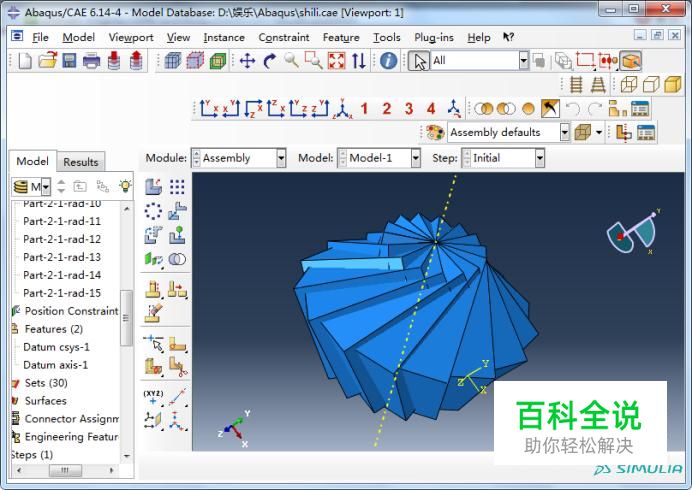Open the Query information tool
The height and width of the screenshot is (490, 692).
[x=388, y=60]
